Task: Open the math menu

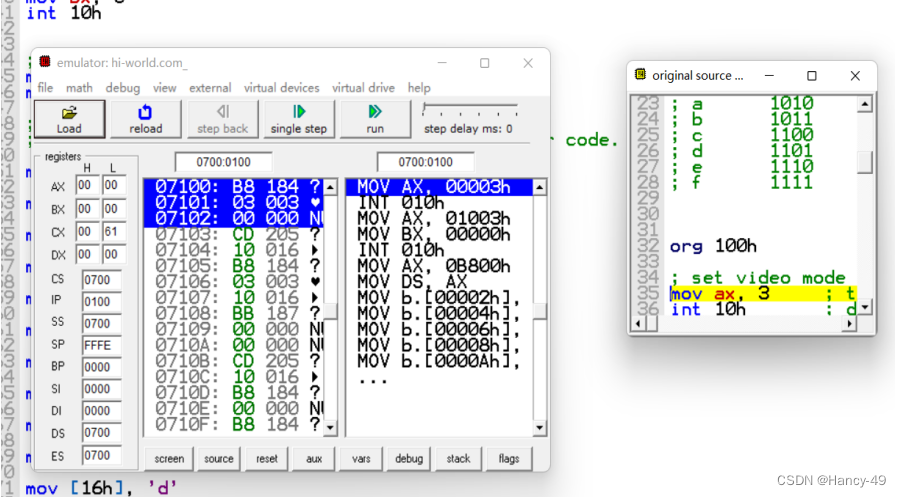Action: [x=79, y=88]
